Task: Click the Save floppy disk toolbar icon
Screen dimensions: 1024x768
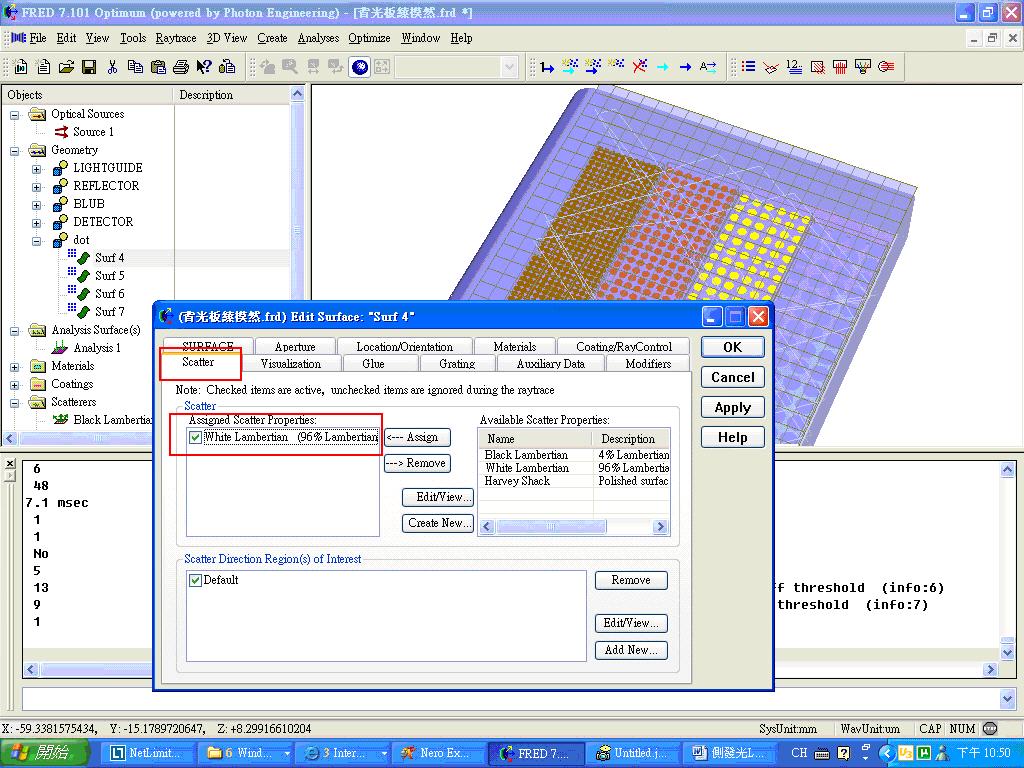Action: (89, 67)
